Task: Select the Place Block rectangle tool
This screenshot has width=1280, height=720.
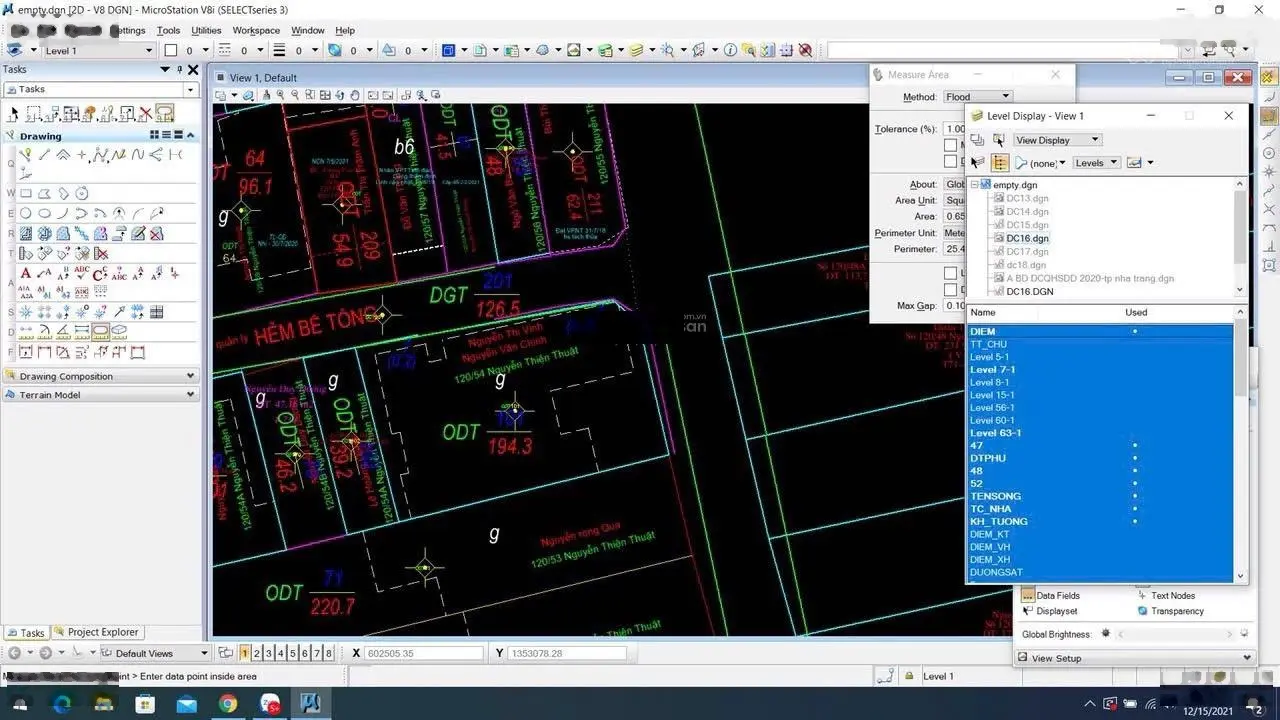Action: click(27, 194)
